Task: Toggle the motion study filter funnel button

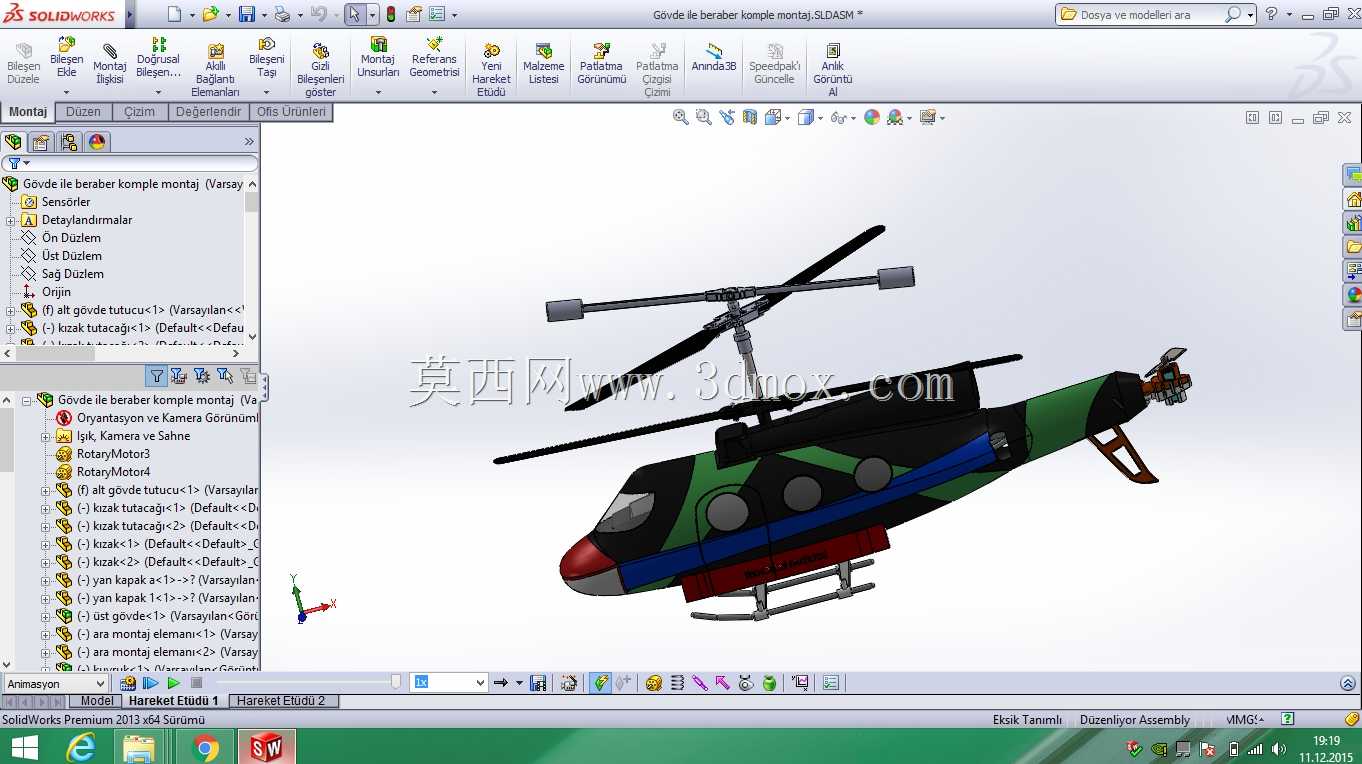Action: click(x=157, y=376)
